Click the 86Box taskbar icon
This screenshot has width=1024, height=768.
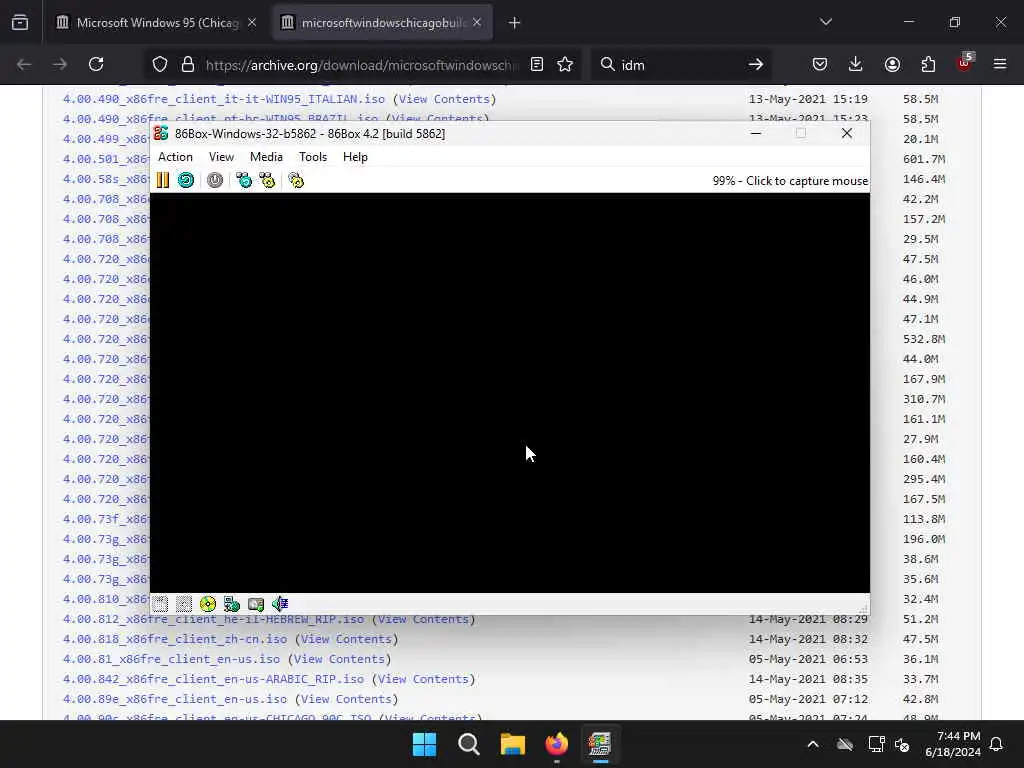tap(600, 744)
